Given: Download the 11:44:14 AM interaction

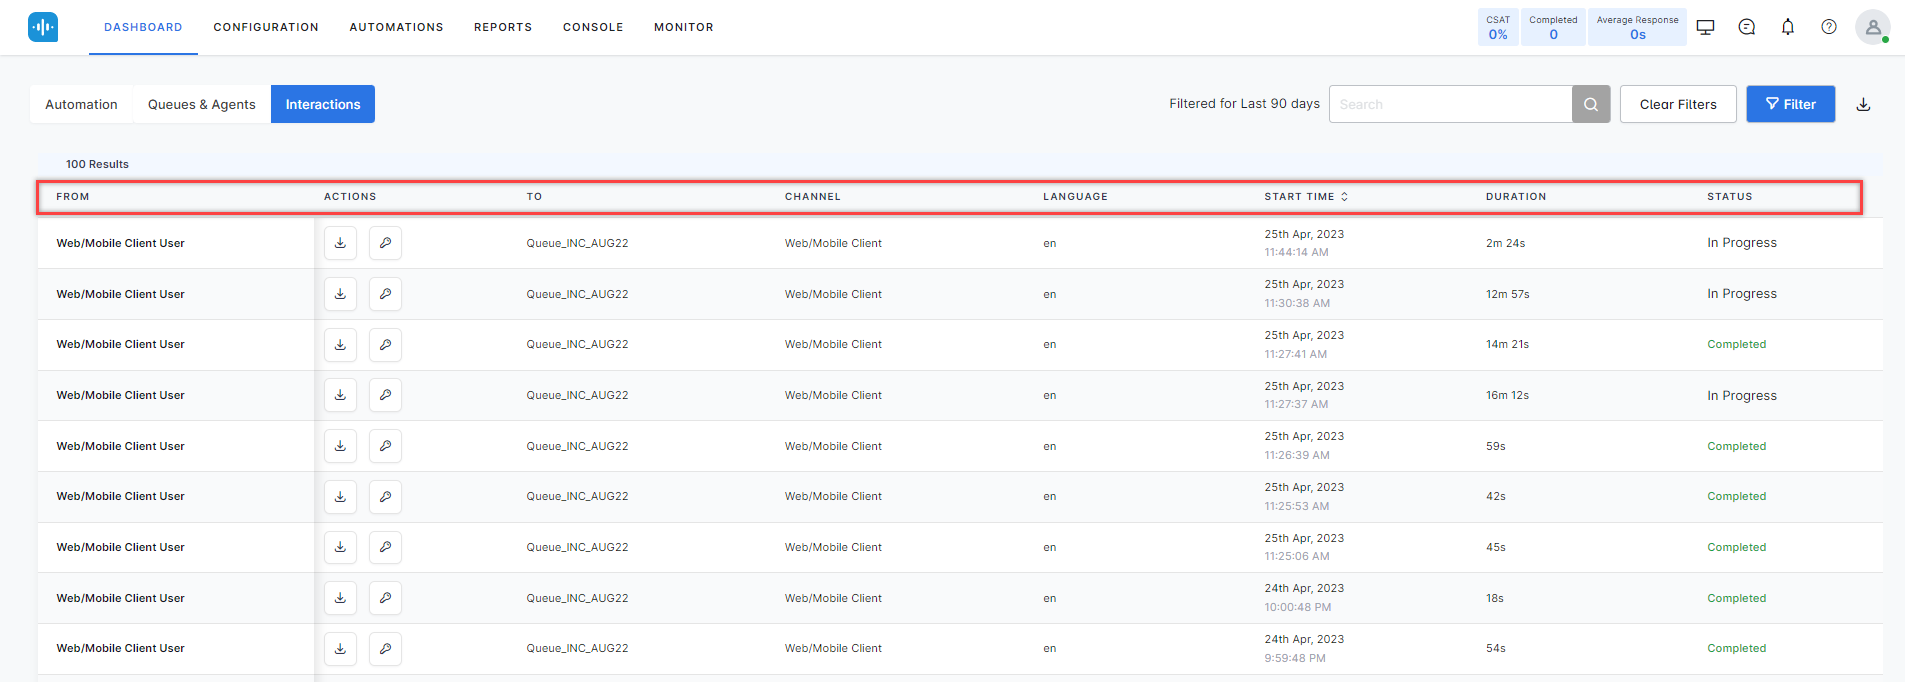Looking at the screenshot, I should point(340,243).
